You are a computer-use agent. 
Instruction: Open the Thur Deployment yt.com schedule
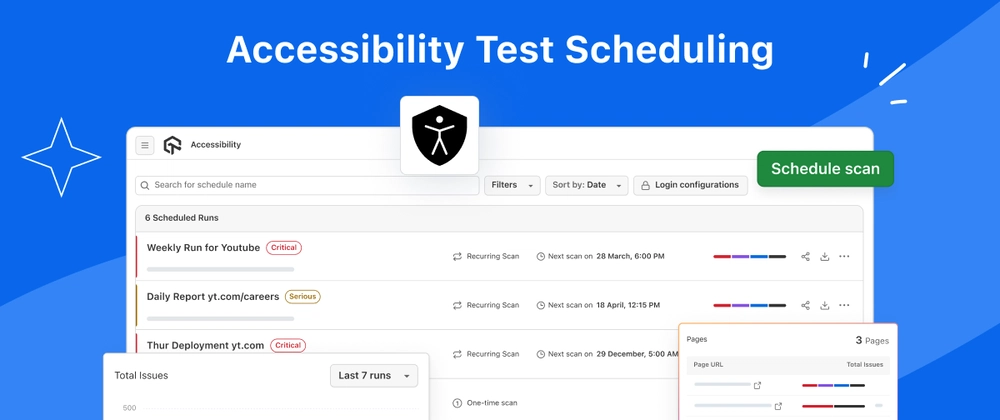[205, 345]
